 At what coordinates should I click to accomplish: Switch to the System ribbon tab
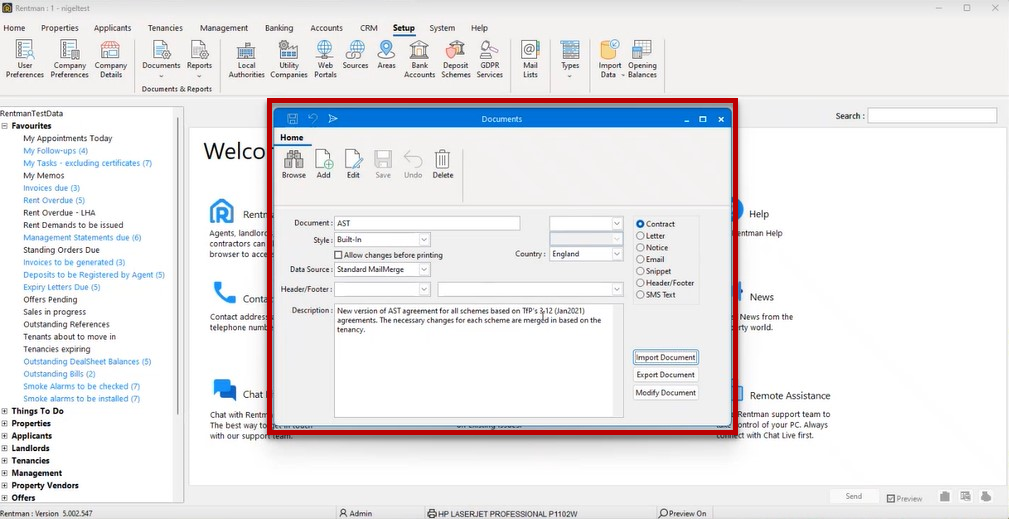[442, 28]
